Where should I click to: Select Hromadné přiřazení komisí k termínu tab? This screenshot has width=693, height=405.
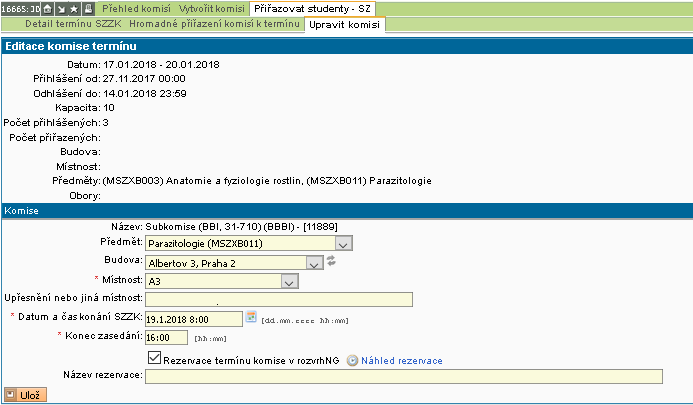tap(215, 24)
